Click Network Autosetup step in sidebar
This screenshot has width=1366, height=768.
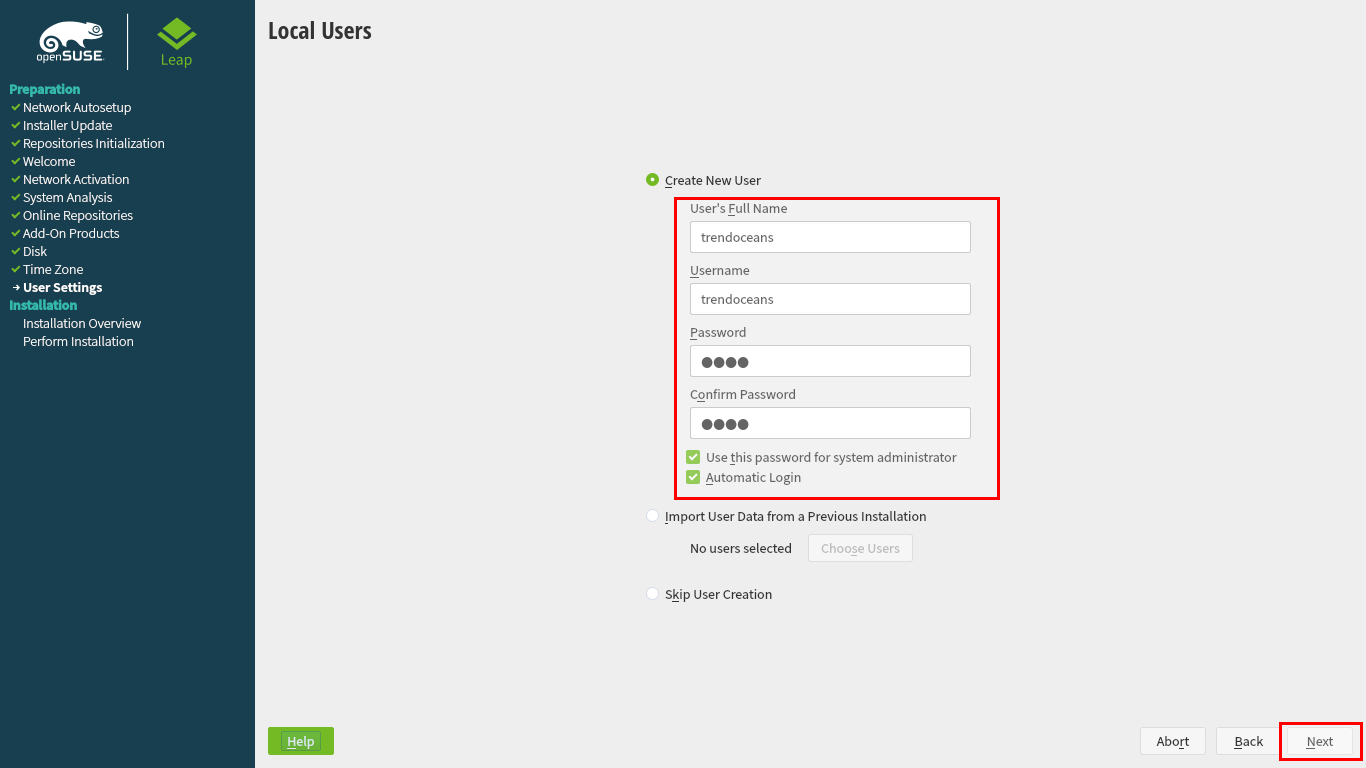click(77, 107)
